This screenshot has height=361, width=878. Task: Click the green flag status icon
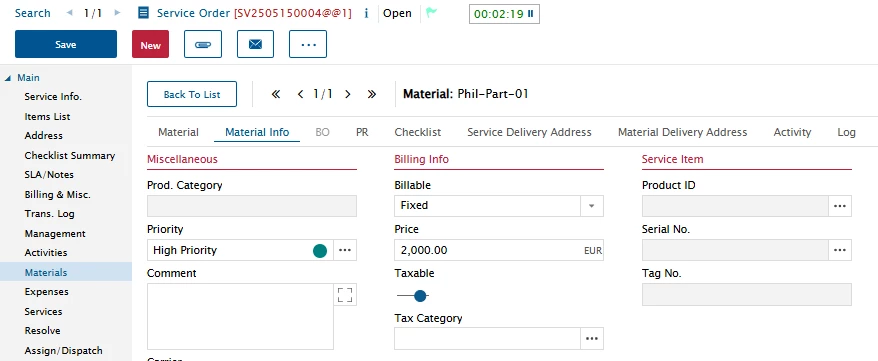431,13
